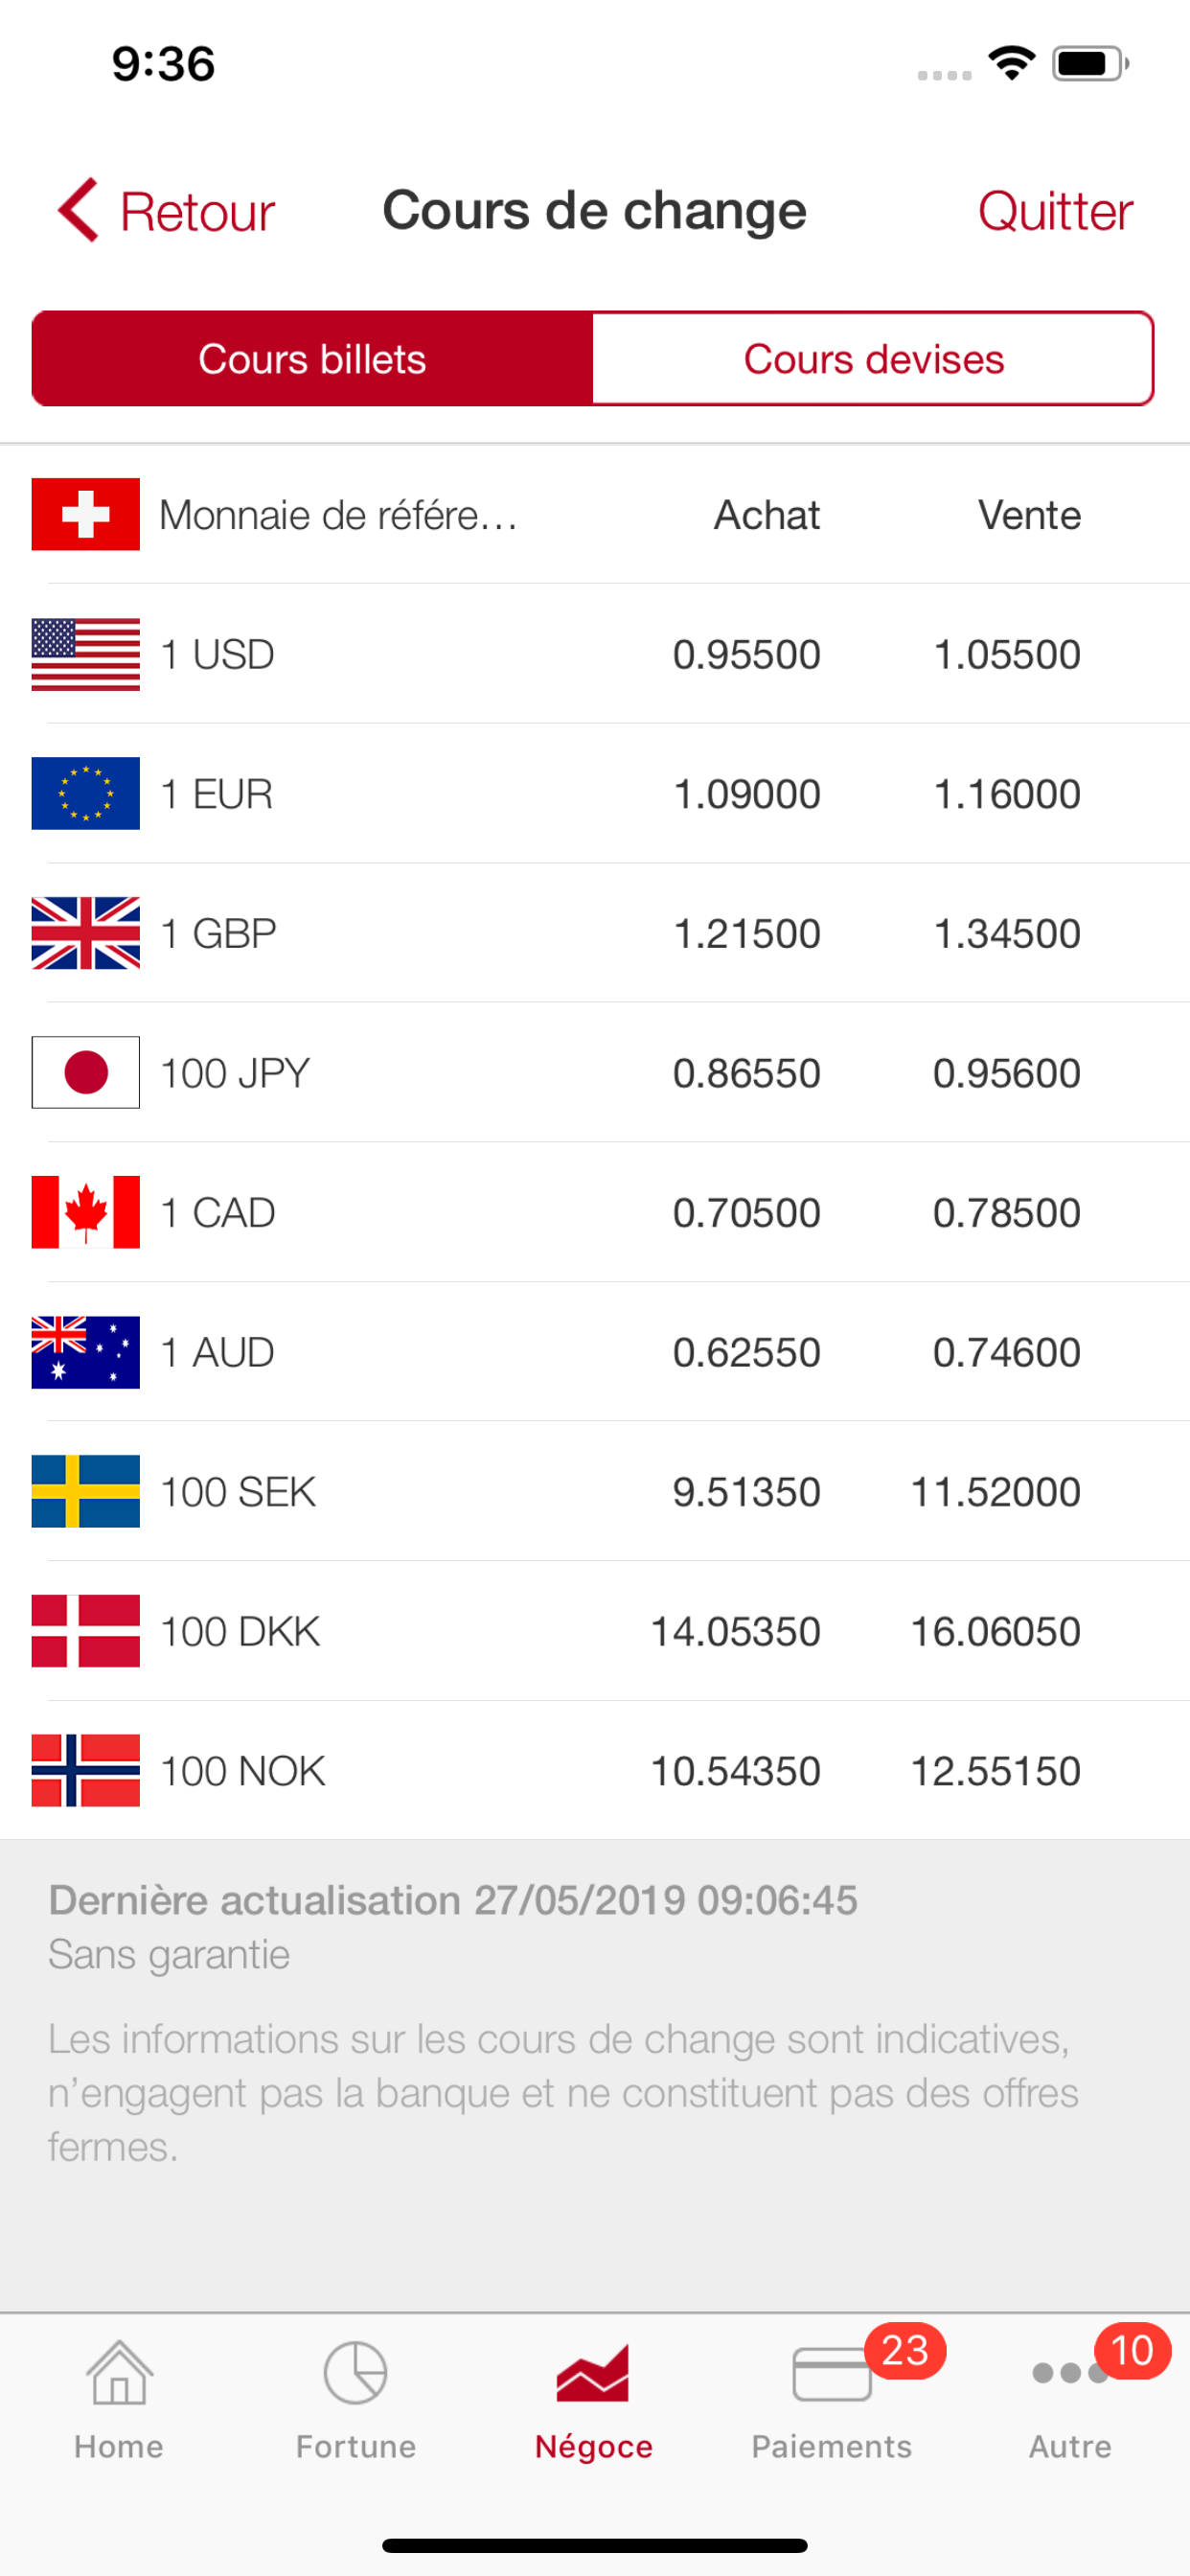Select the Négoce tab
Viewport: 1190px width, 2576px height.
coord(593,2400)
